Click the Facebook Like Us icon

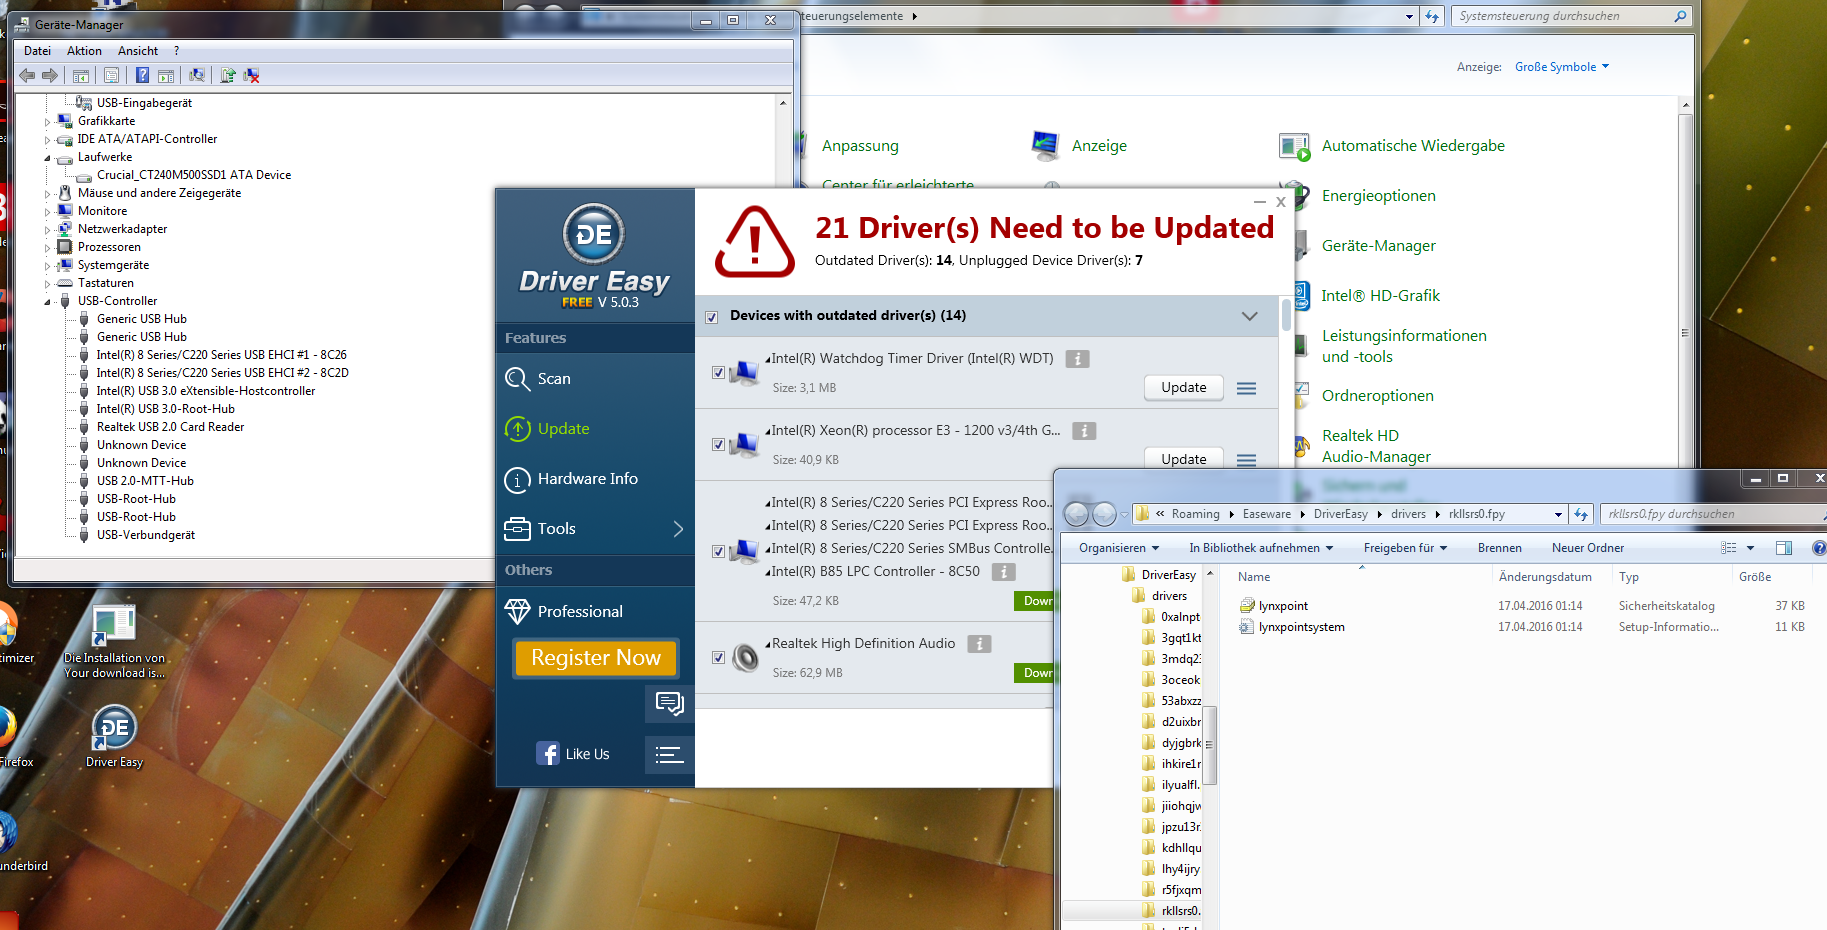[547, 754]
